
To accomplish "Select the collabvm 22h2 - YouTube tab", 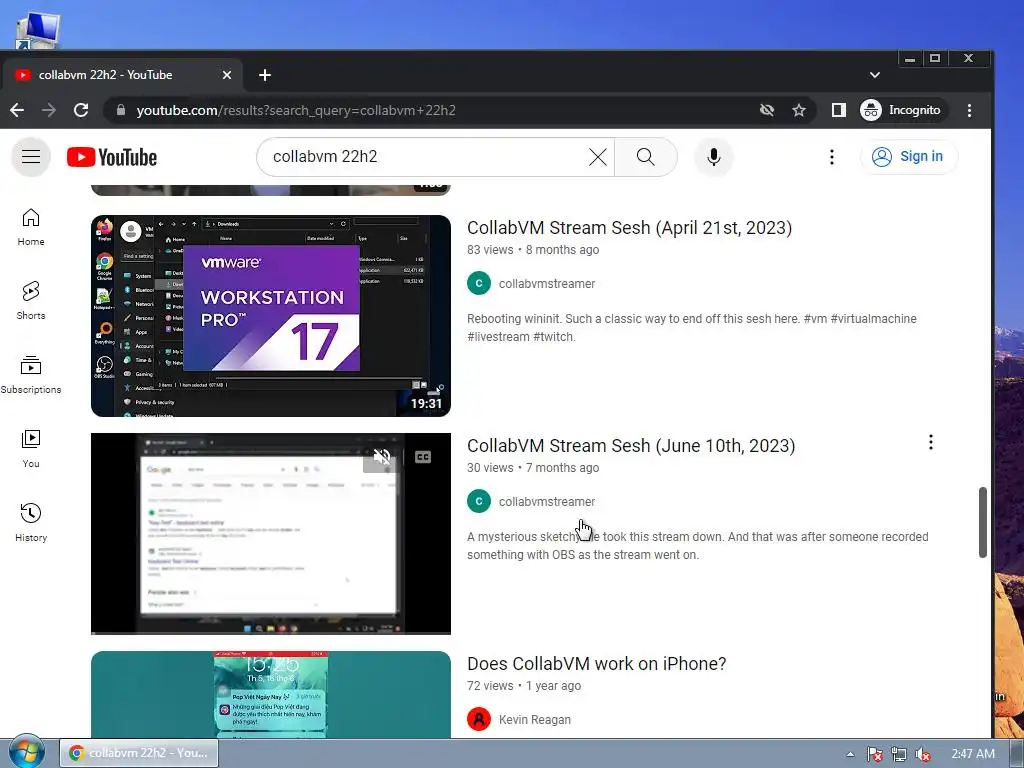I will pos(121,75).
